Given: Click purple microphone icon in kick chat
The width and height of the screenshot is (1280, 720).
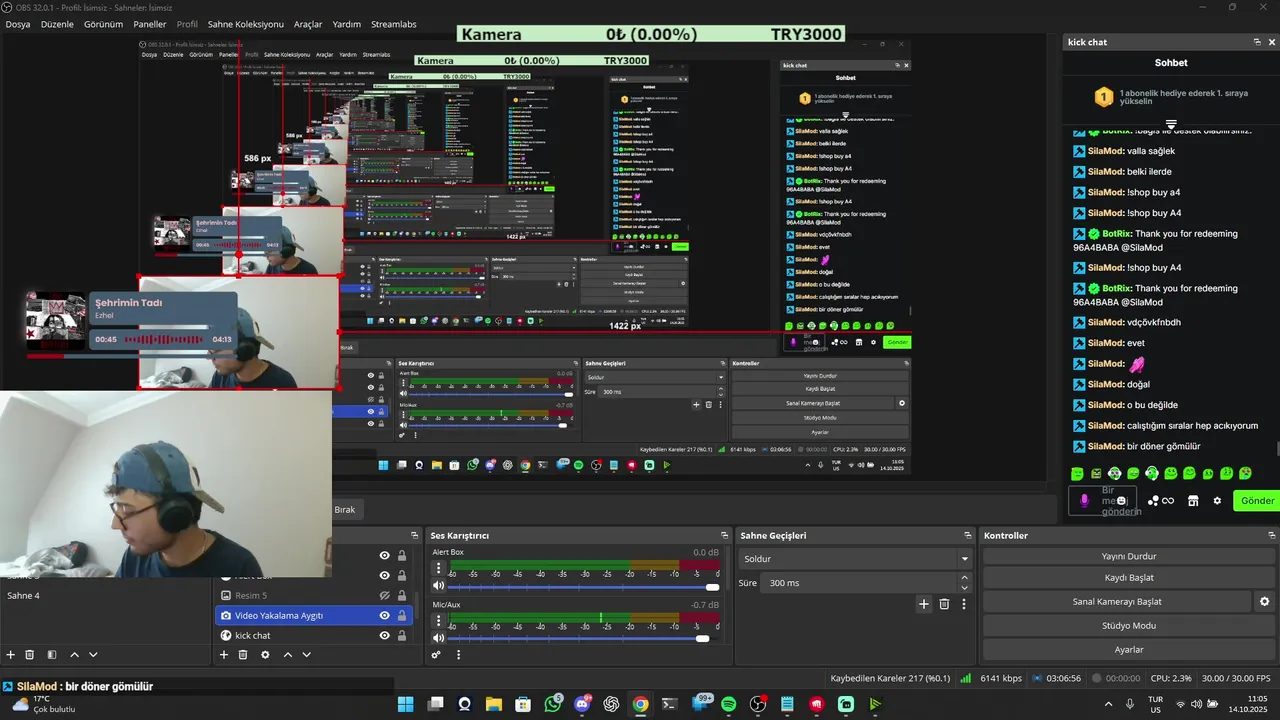Looking at the screenshot, I should (x=1084, y=500).
